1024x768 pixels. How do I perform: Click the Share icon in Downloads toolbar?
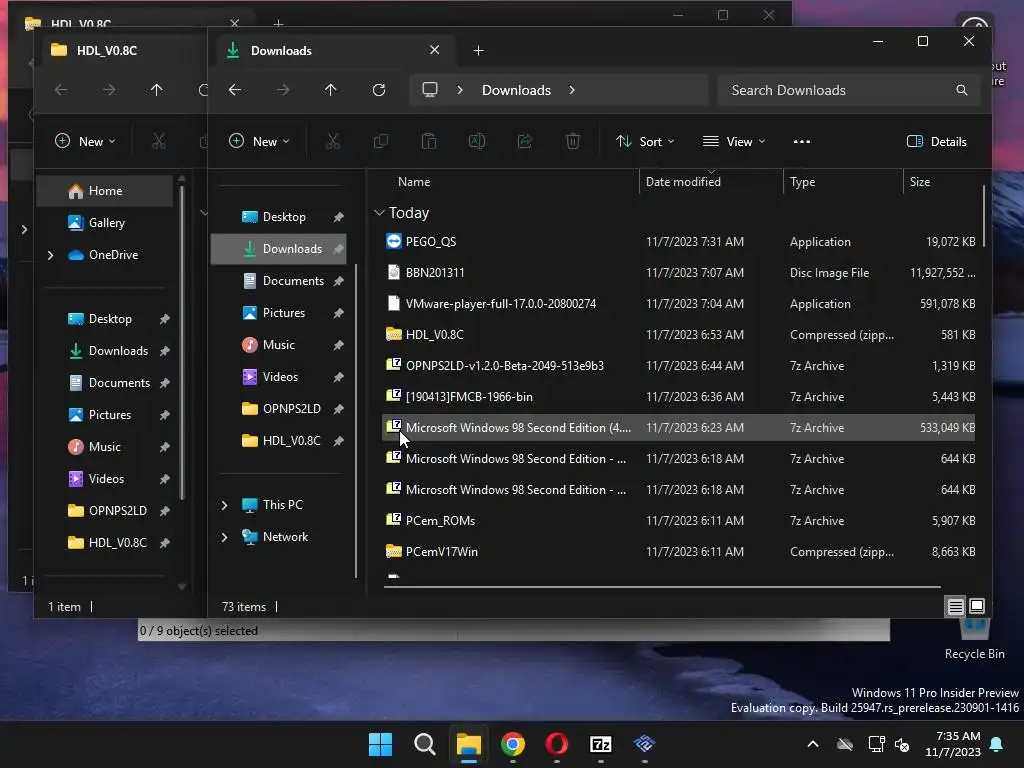click(525, 141)
